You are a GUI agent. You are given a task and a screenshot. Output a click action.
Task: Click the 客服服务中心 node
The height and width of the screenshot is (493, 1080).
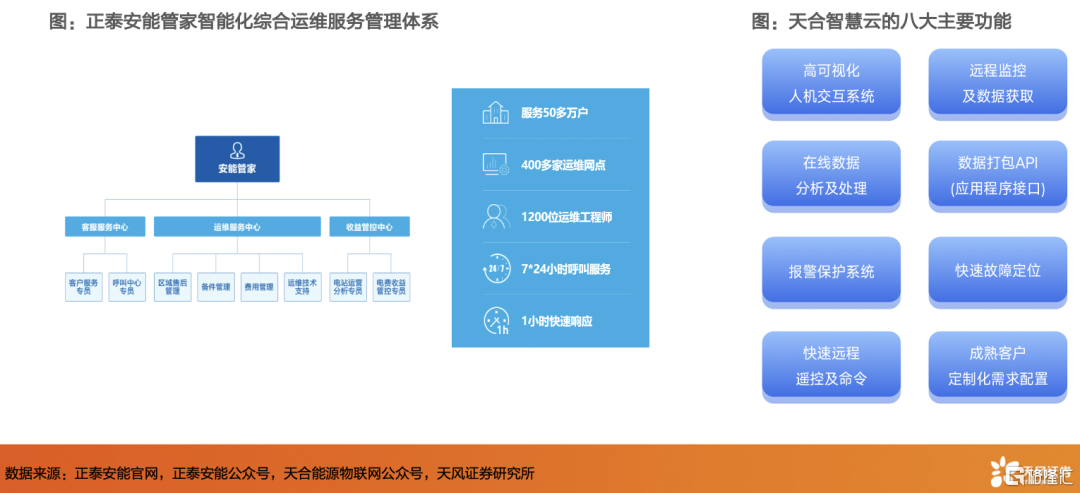[x=105, y=227]
